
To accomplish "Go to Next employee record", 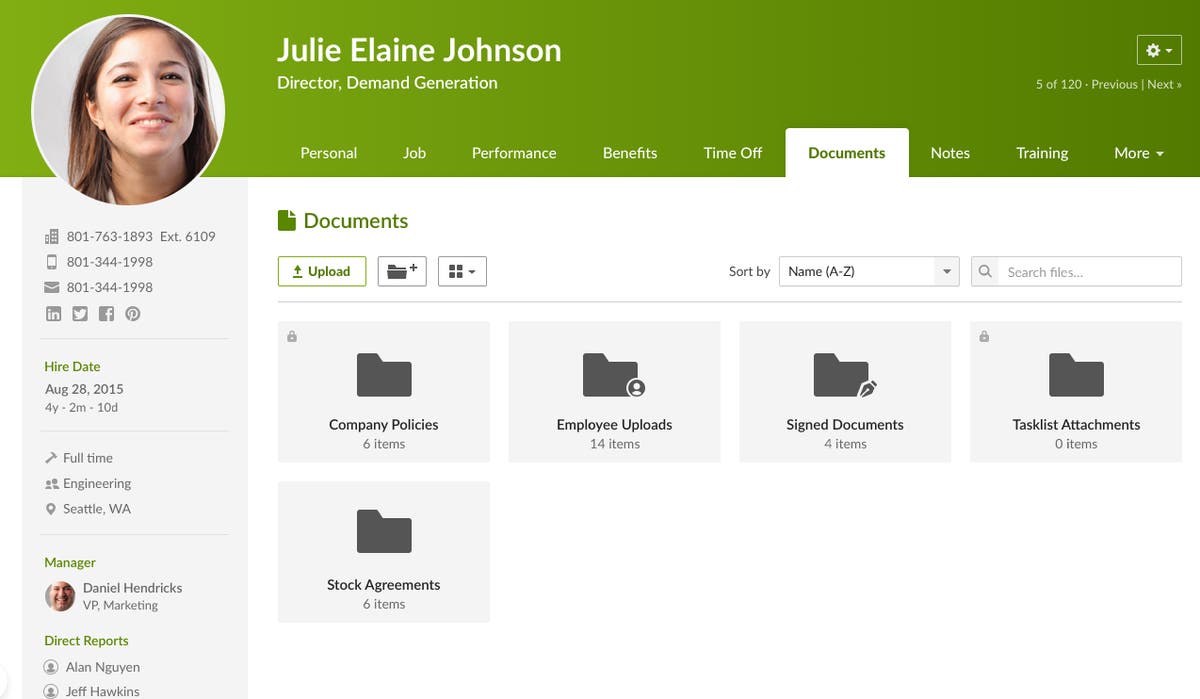I will coord(1164,84).
